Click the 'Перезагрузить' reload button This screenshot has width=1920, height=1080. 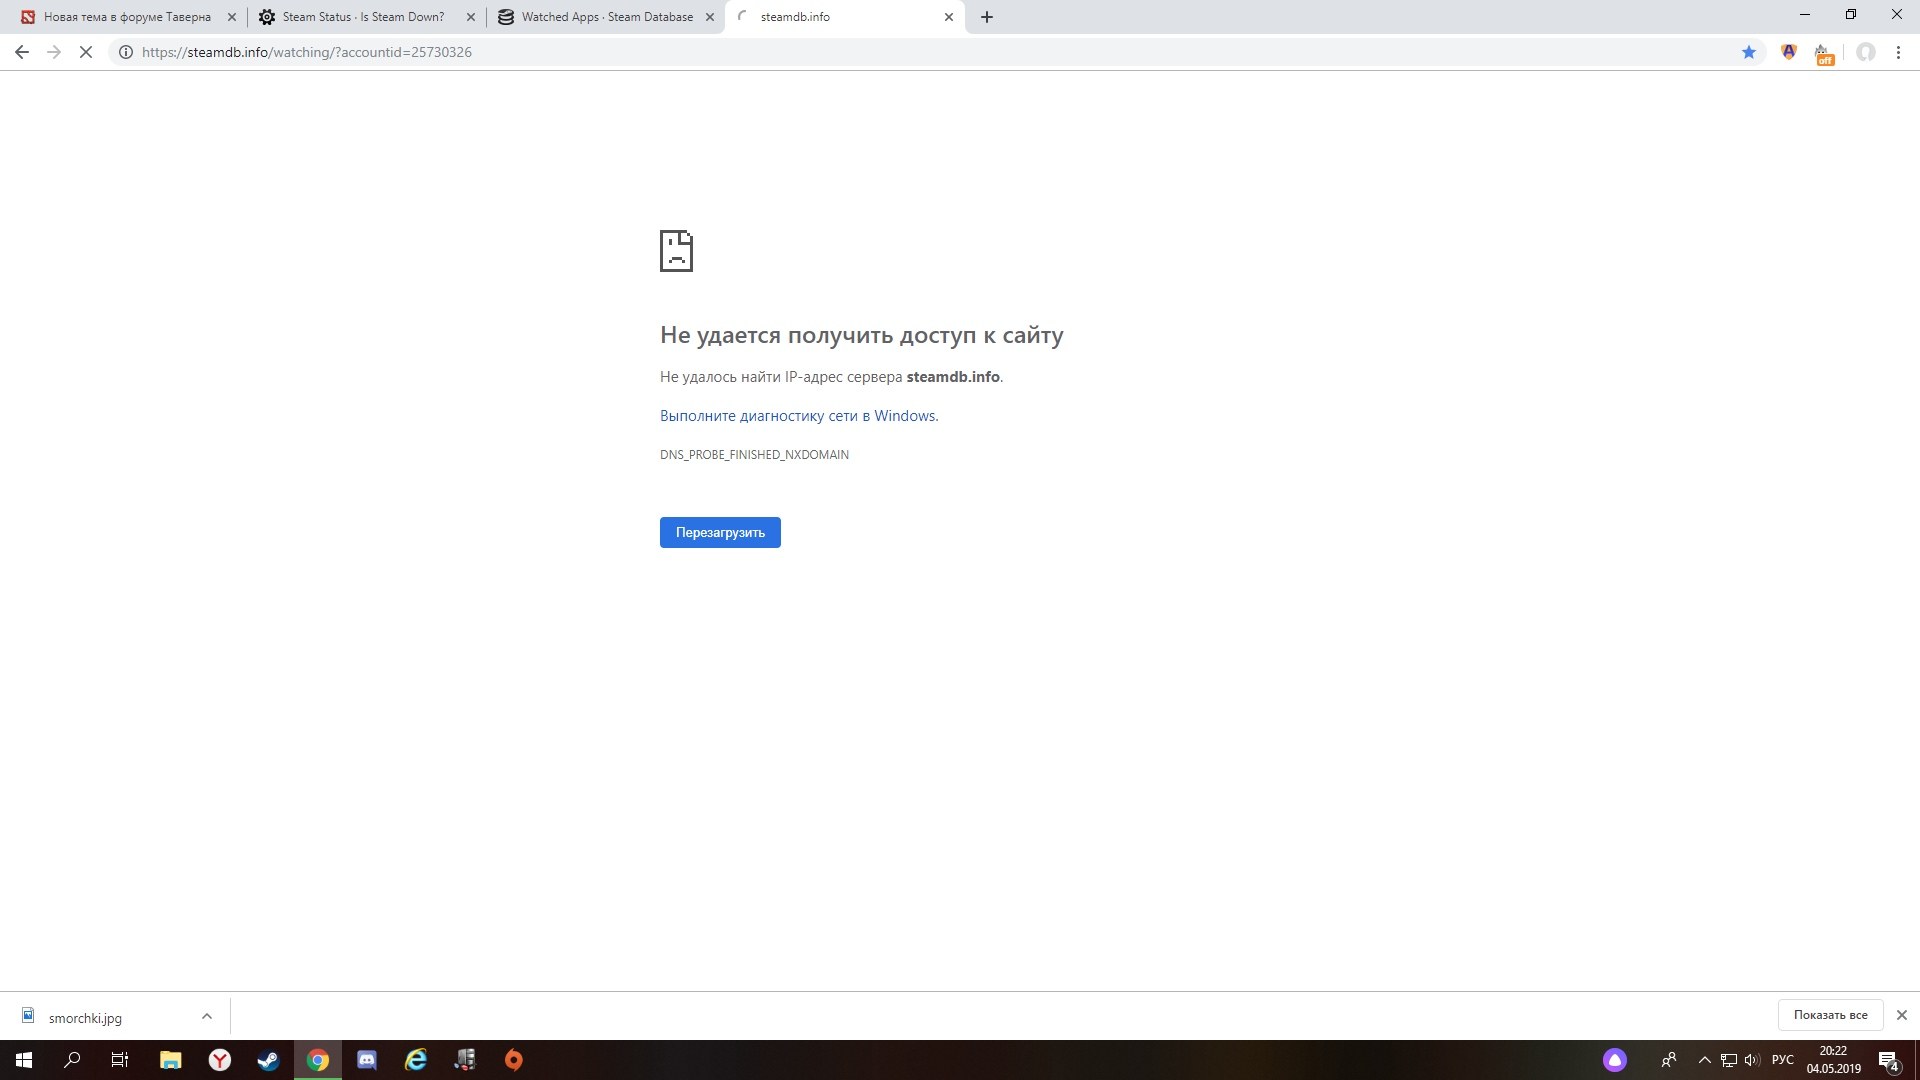[x=720, y=532]
